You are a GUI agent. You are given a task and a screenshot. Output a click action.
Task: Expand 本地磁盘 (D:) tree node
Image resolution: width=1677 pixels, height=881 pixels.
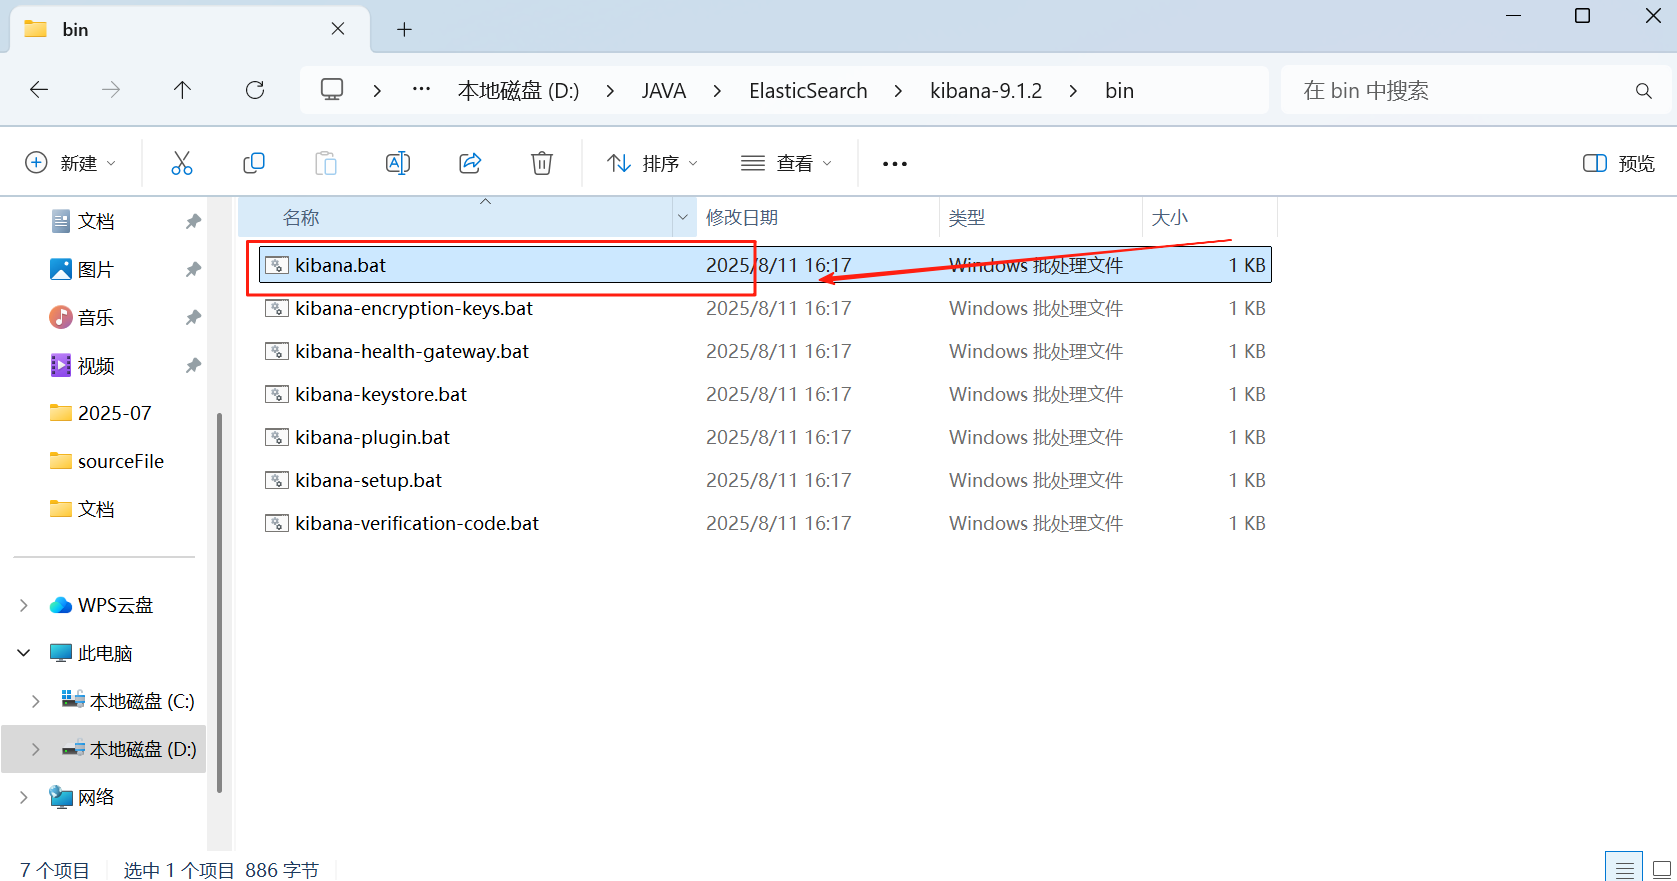click(36, 749)
